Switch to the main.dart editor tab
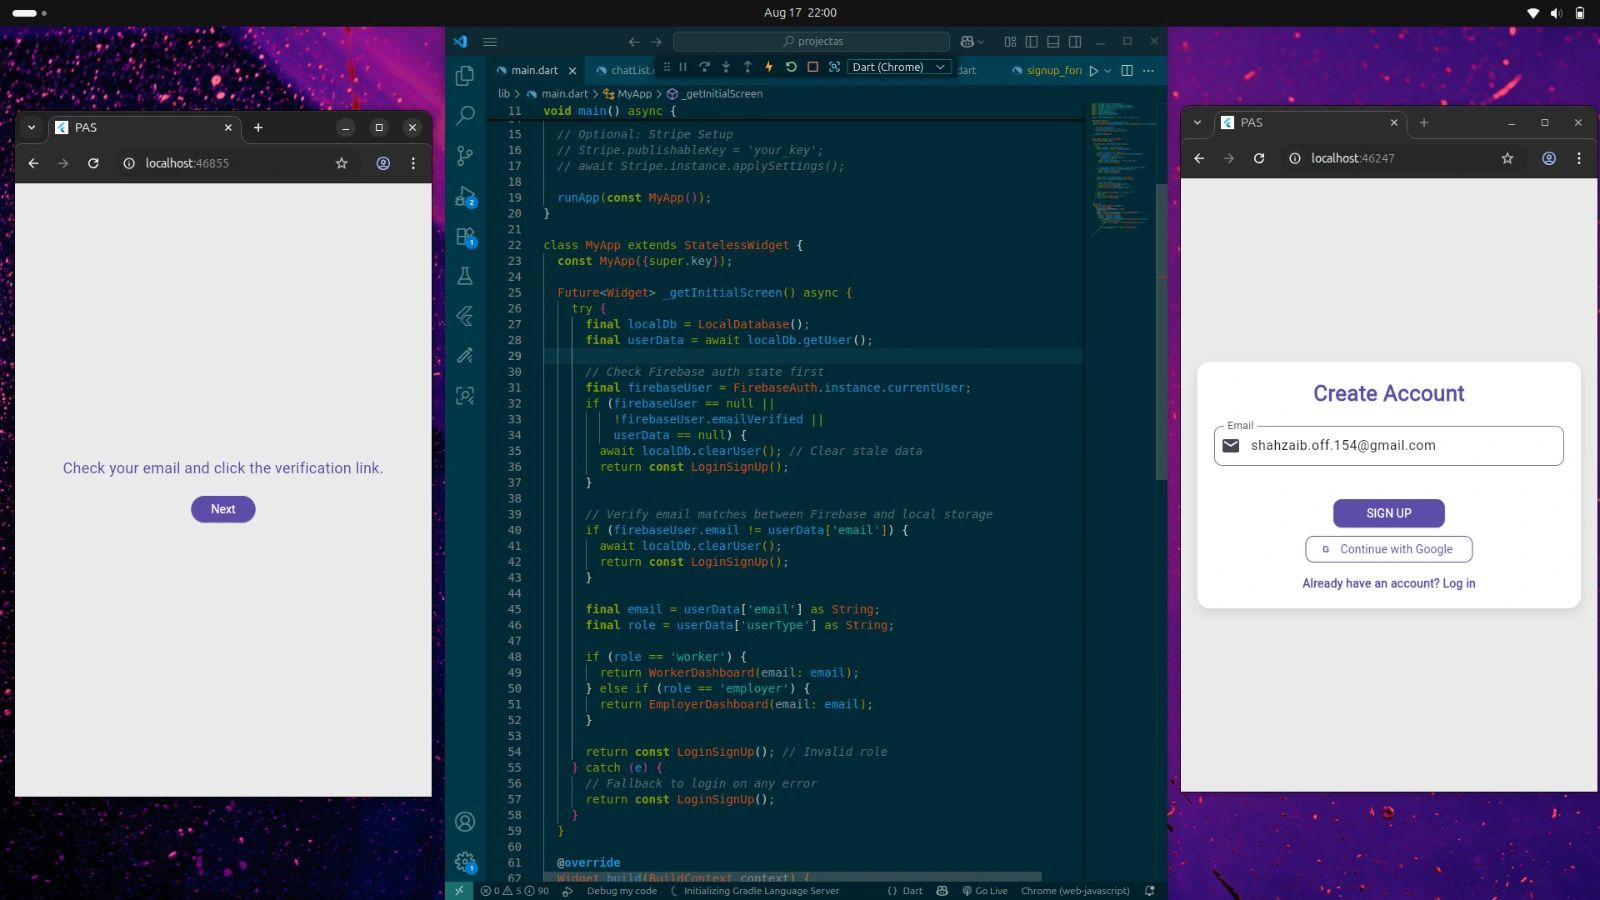Image resolution: width=1600 pixels, height=900 pixels. coord(534,71)
